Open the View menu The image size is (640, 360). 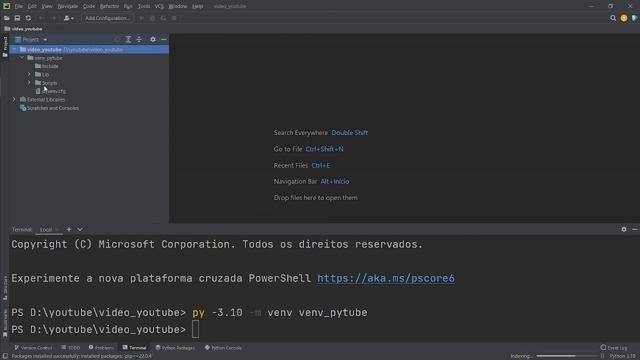[x=47, y=6]
